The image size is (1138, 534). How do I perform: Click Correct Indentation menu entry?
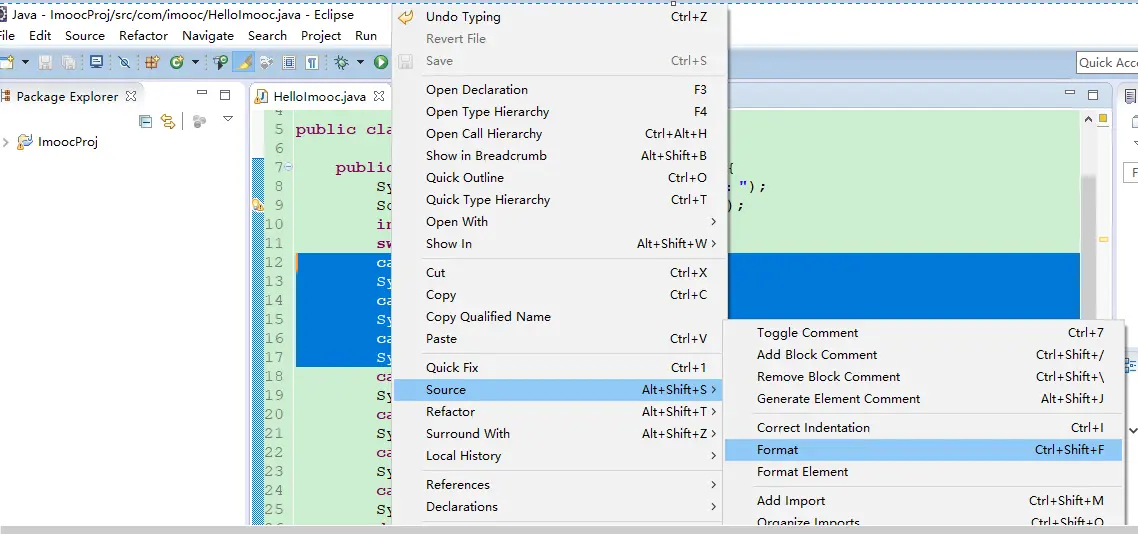pyautogui.click(x=813, y=428)
